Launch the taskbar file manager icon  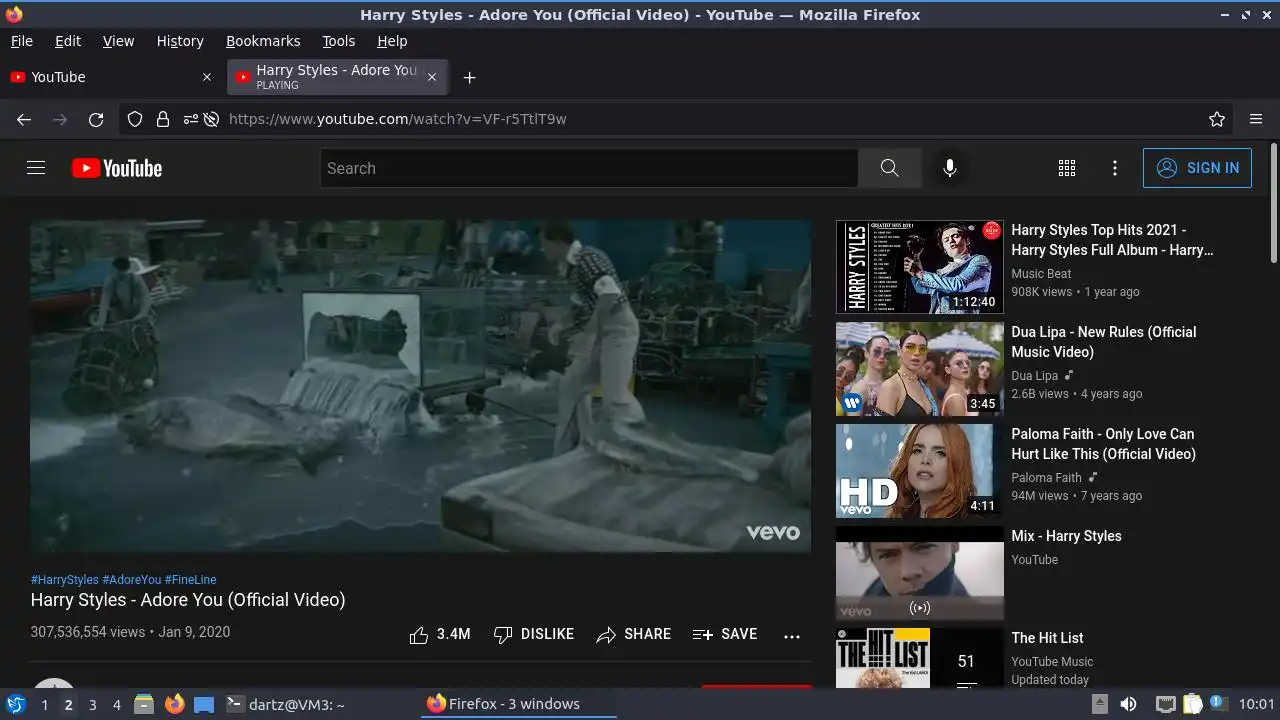click(144, 704)
